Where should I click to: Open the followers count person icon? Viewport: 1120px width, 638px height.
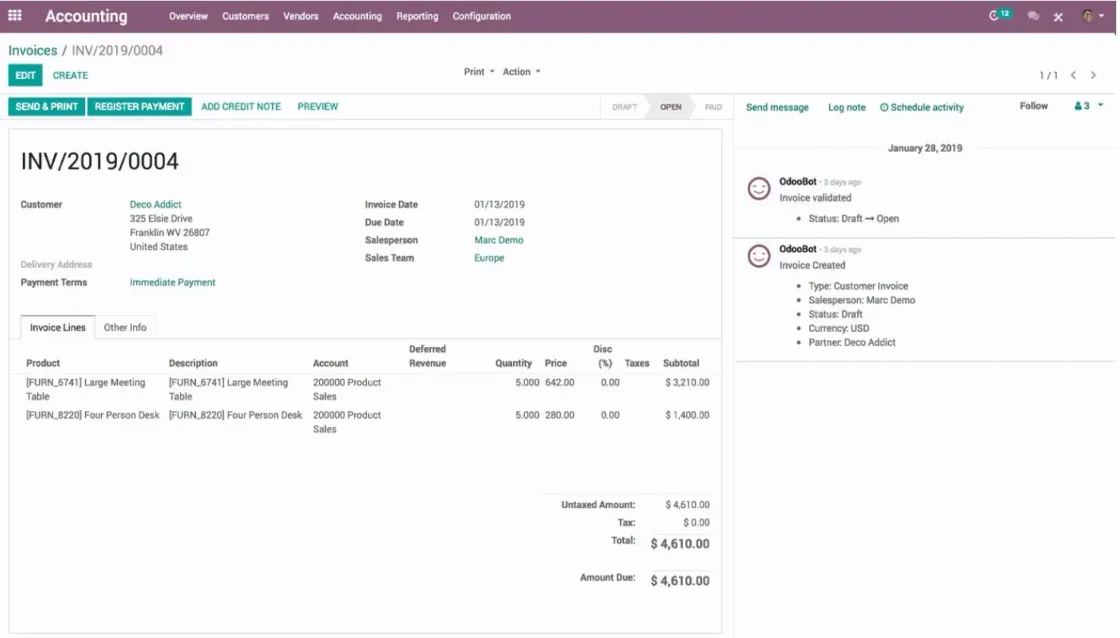pos(1082,106)
